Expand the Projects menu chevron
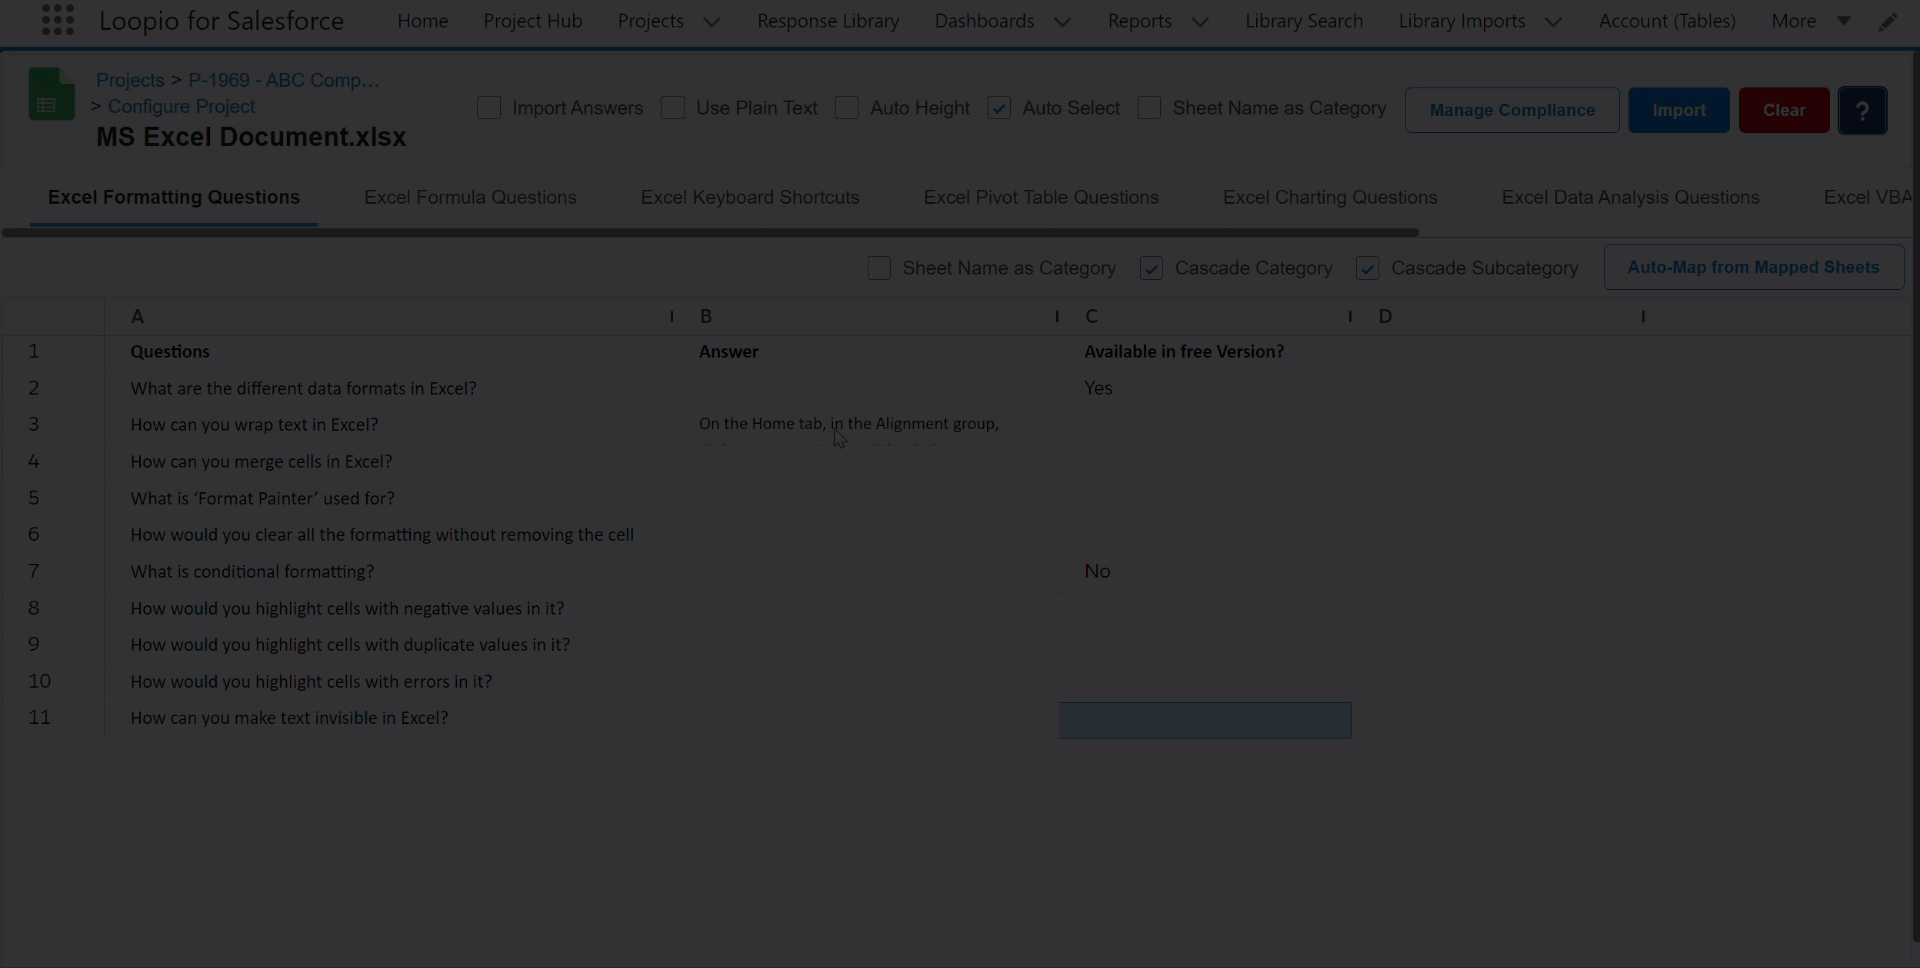 [x=712, y=22]
